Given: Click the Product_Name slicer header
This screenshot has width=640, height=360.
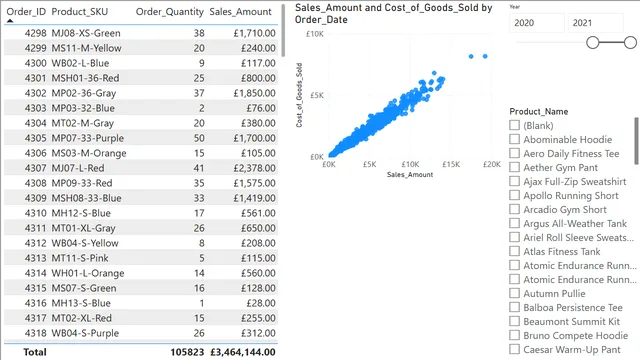Looking at the screenshot, I should (538, 111).
